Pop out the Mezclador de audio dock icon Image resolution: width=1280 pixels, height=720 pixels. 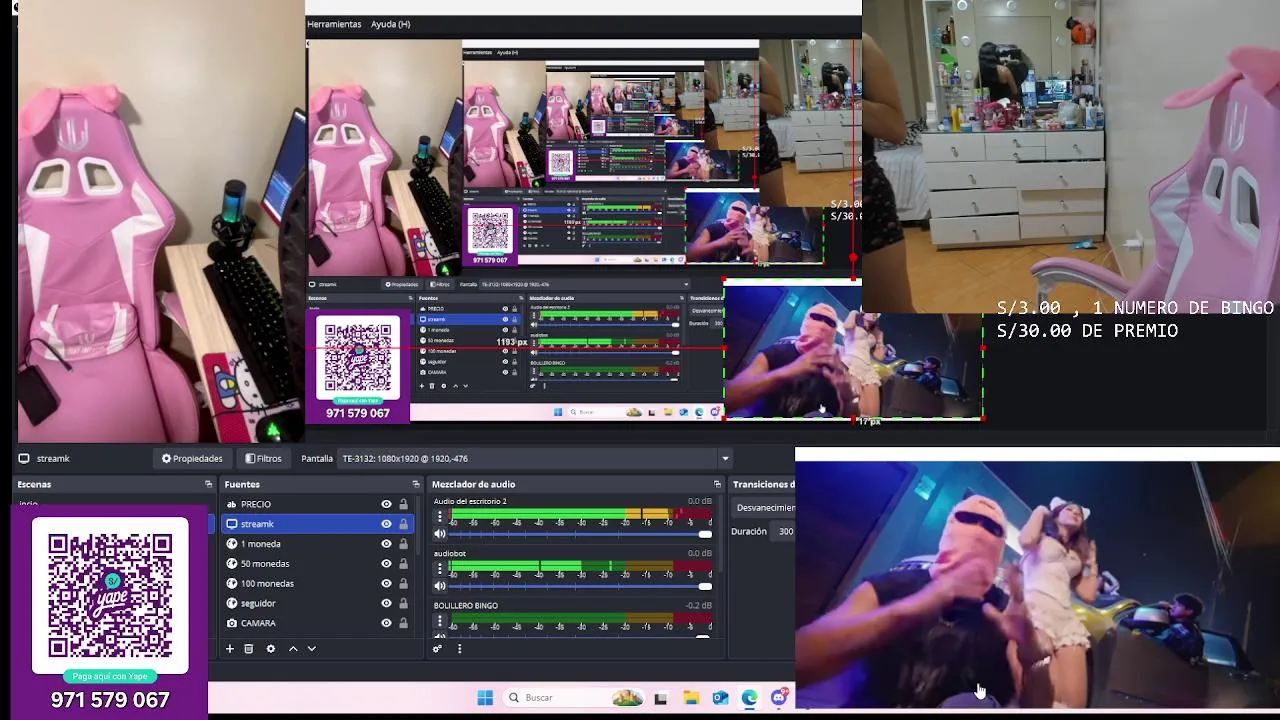717,484
